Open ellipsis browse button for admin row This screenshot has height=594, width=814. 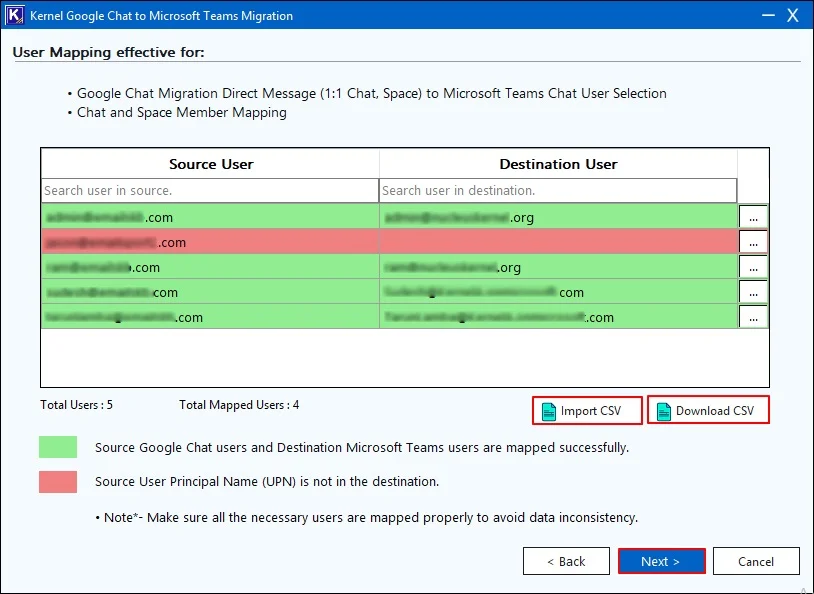click(x=753, y=217)
